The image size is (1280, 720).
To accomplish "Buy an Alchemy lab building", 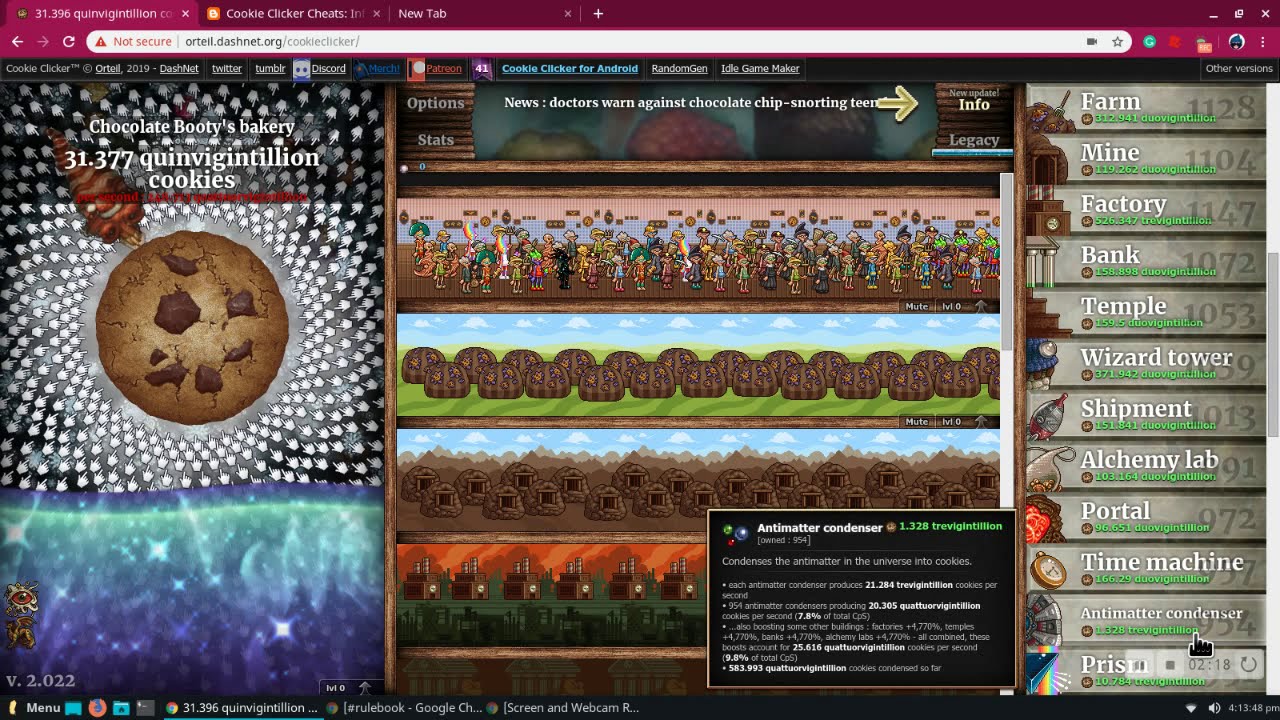I will [1146, 466].
